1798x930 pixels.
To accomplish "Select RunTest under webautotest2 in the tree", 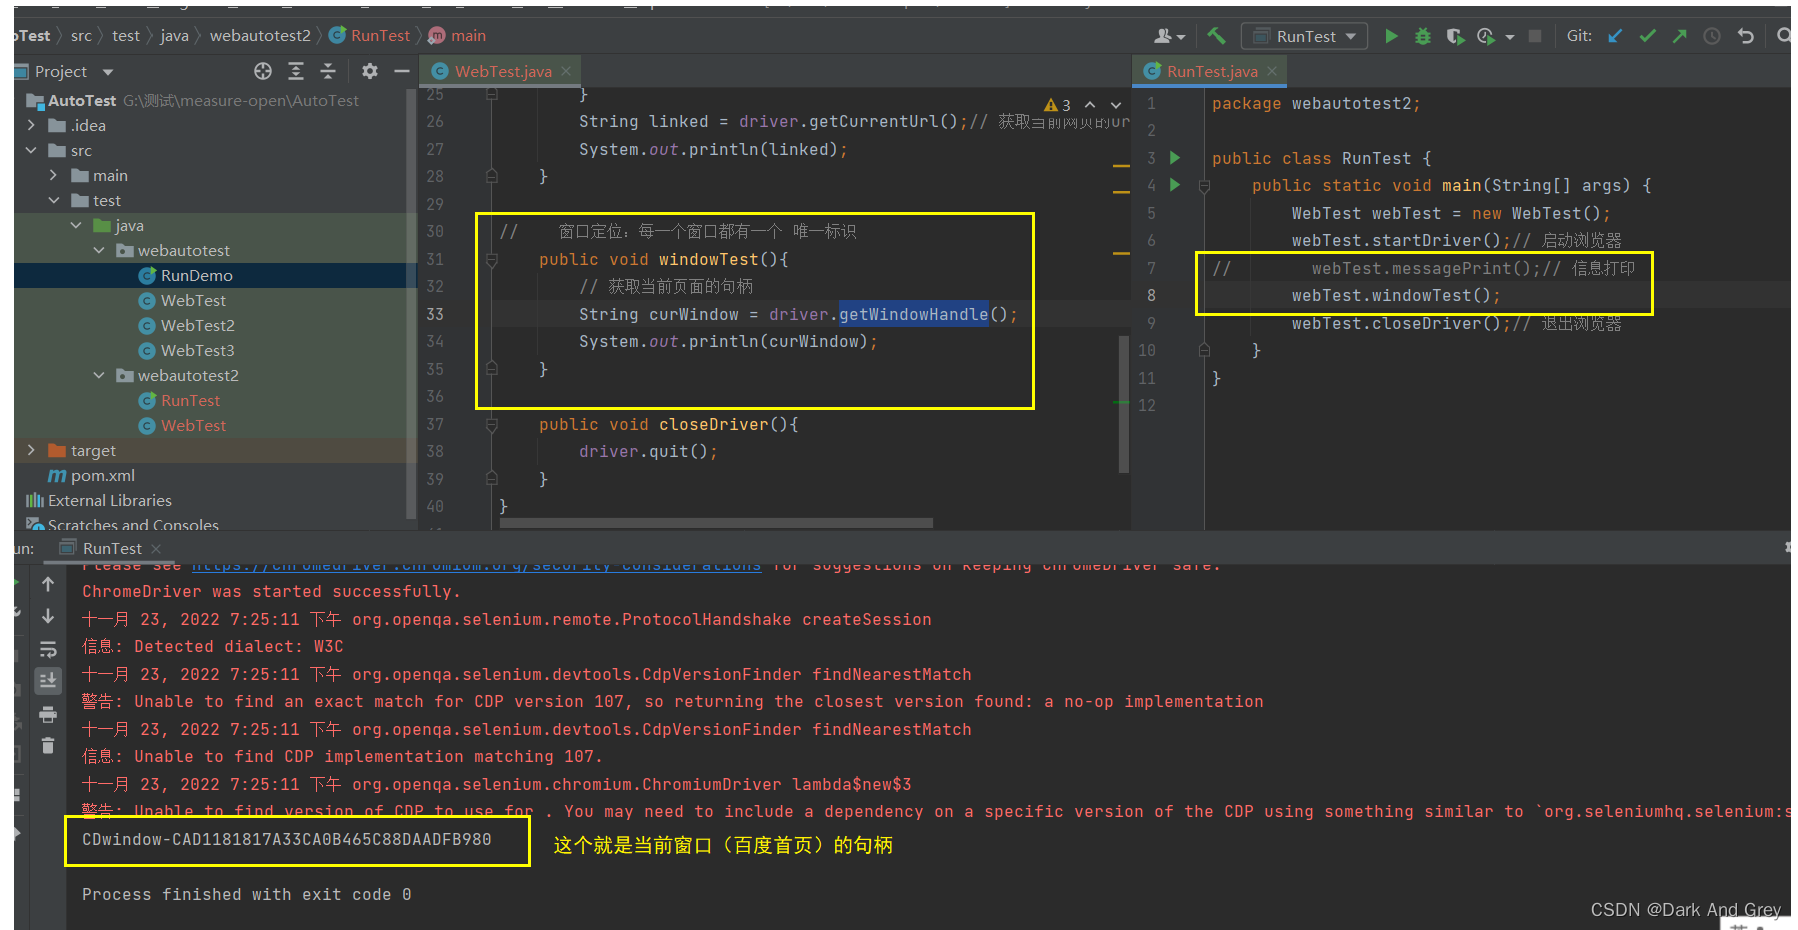I will pyautogui.click(x=190, y=400).
